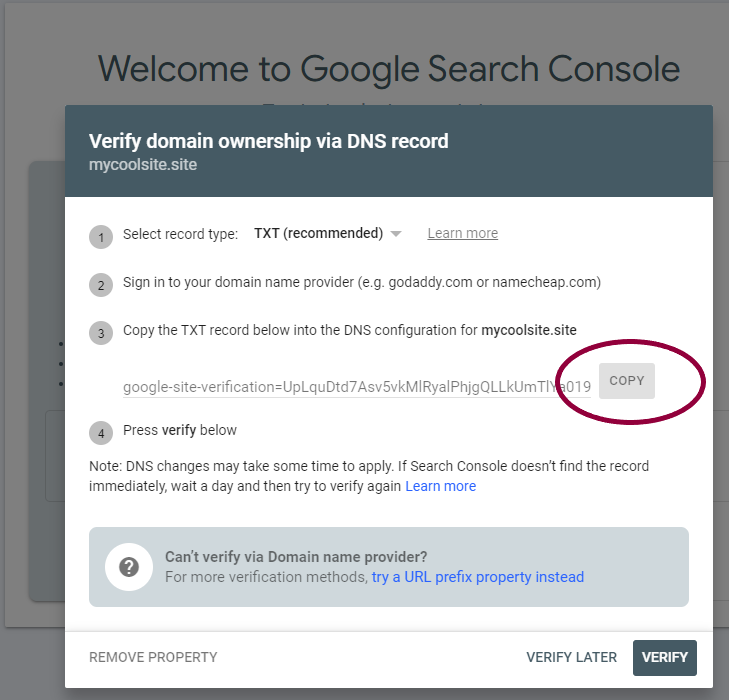Image resolution: width=729 pixels, height=700 pixels.
Task: Click the VERIFY button
Action: click(x=664, y=657)
